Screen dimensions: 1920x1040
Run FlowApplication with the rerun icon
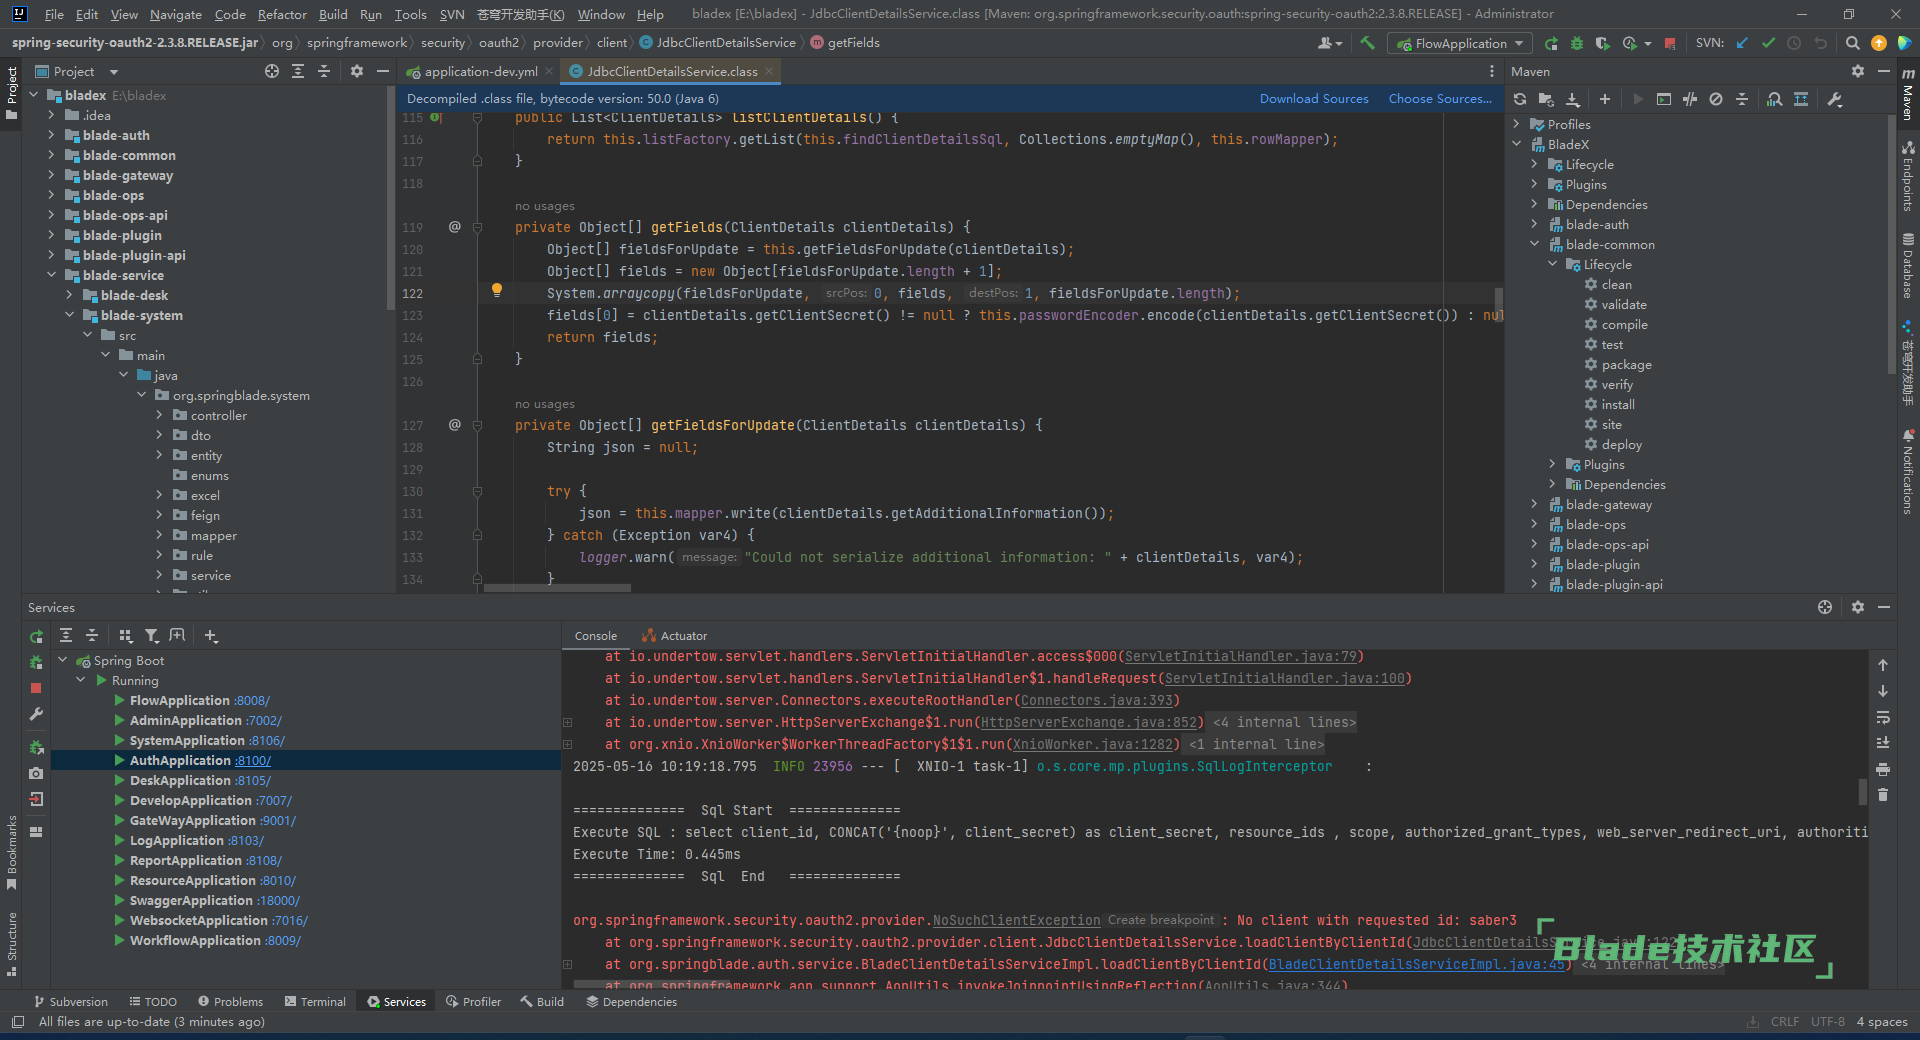tap(1551, 43)
